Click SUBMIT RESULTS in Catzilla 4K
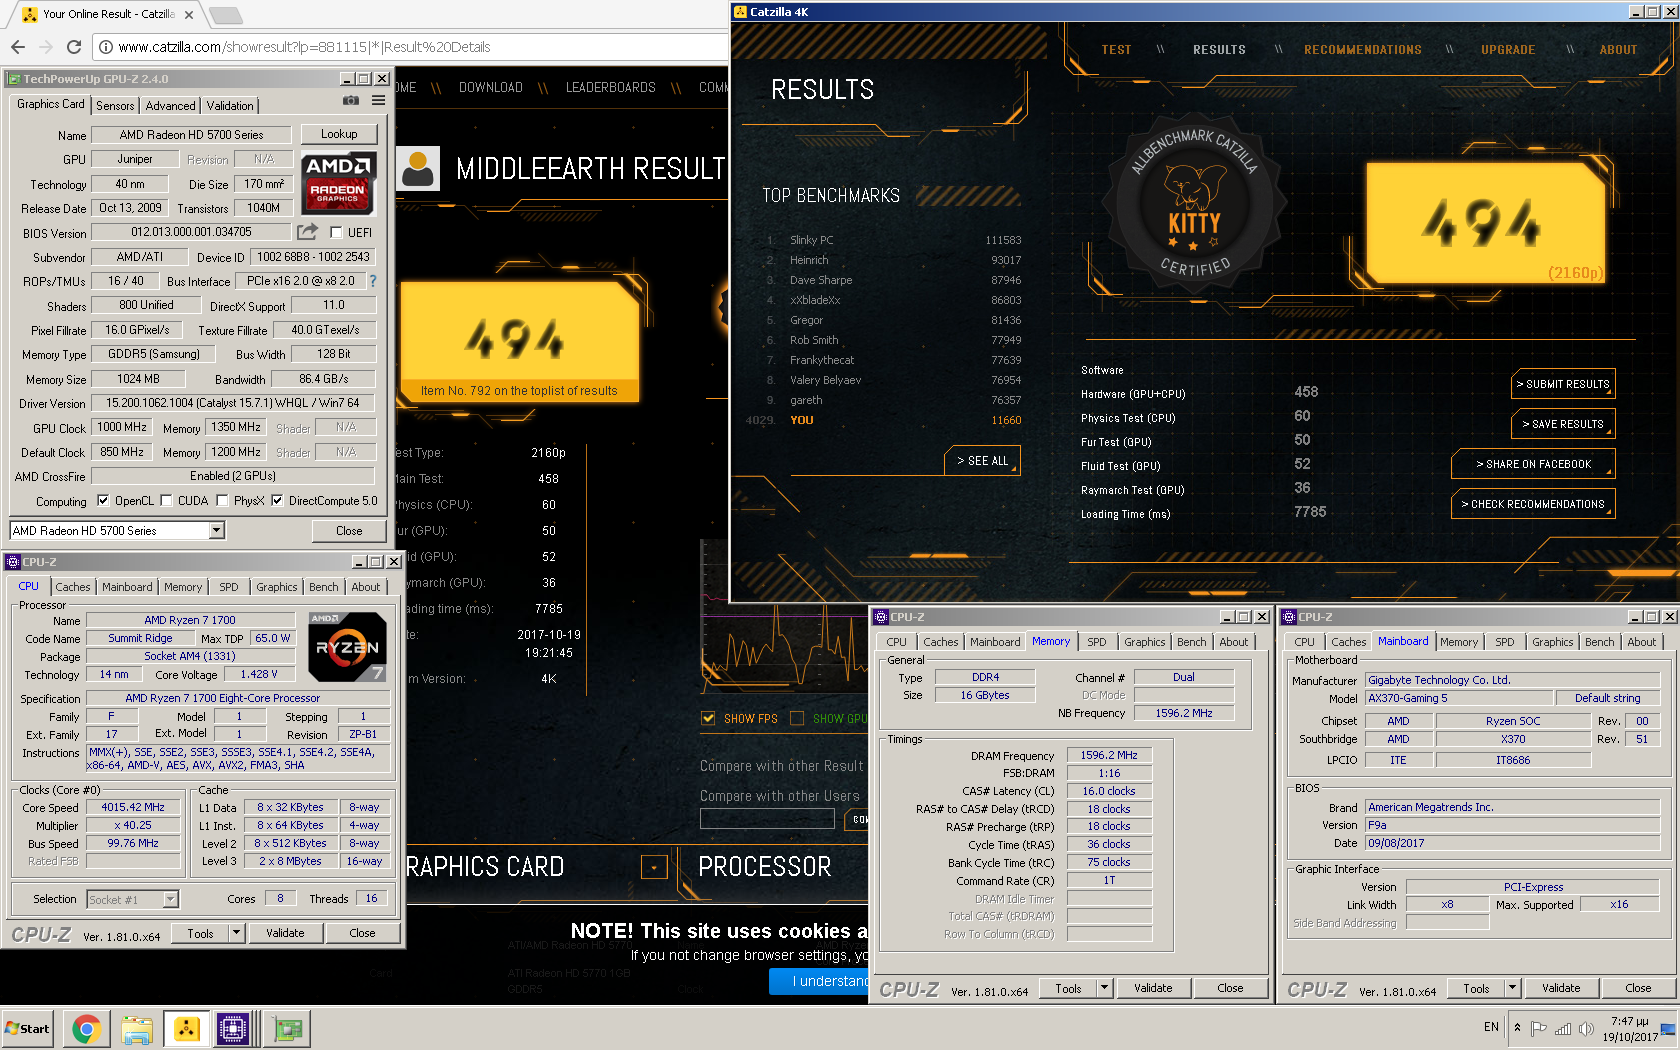The image size is (1680, 1050). [1563, 384]
